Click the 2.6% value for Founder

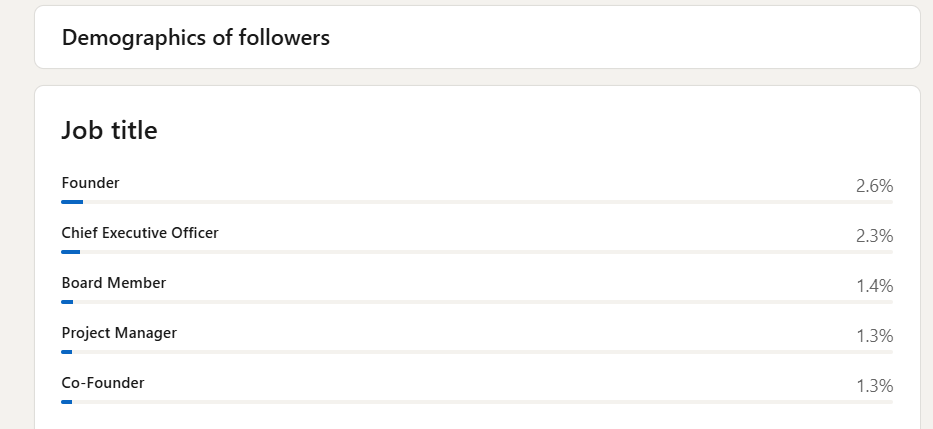point(873,186)
